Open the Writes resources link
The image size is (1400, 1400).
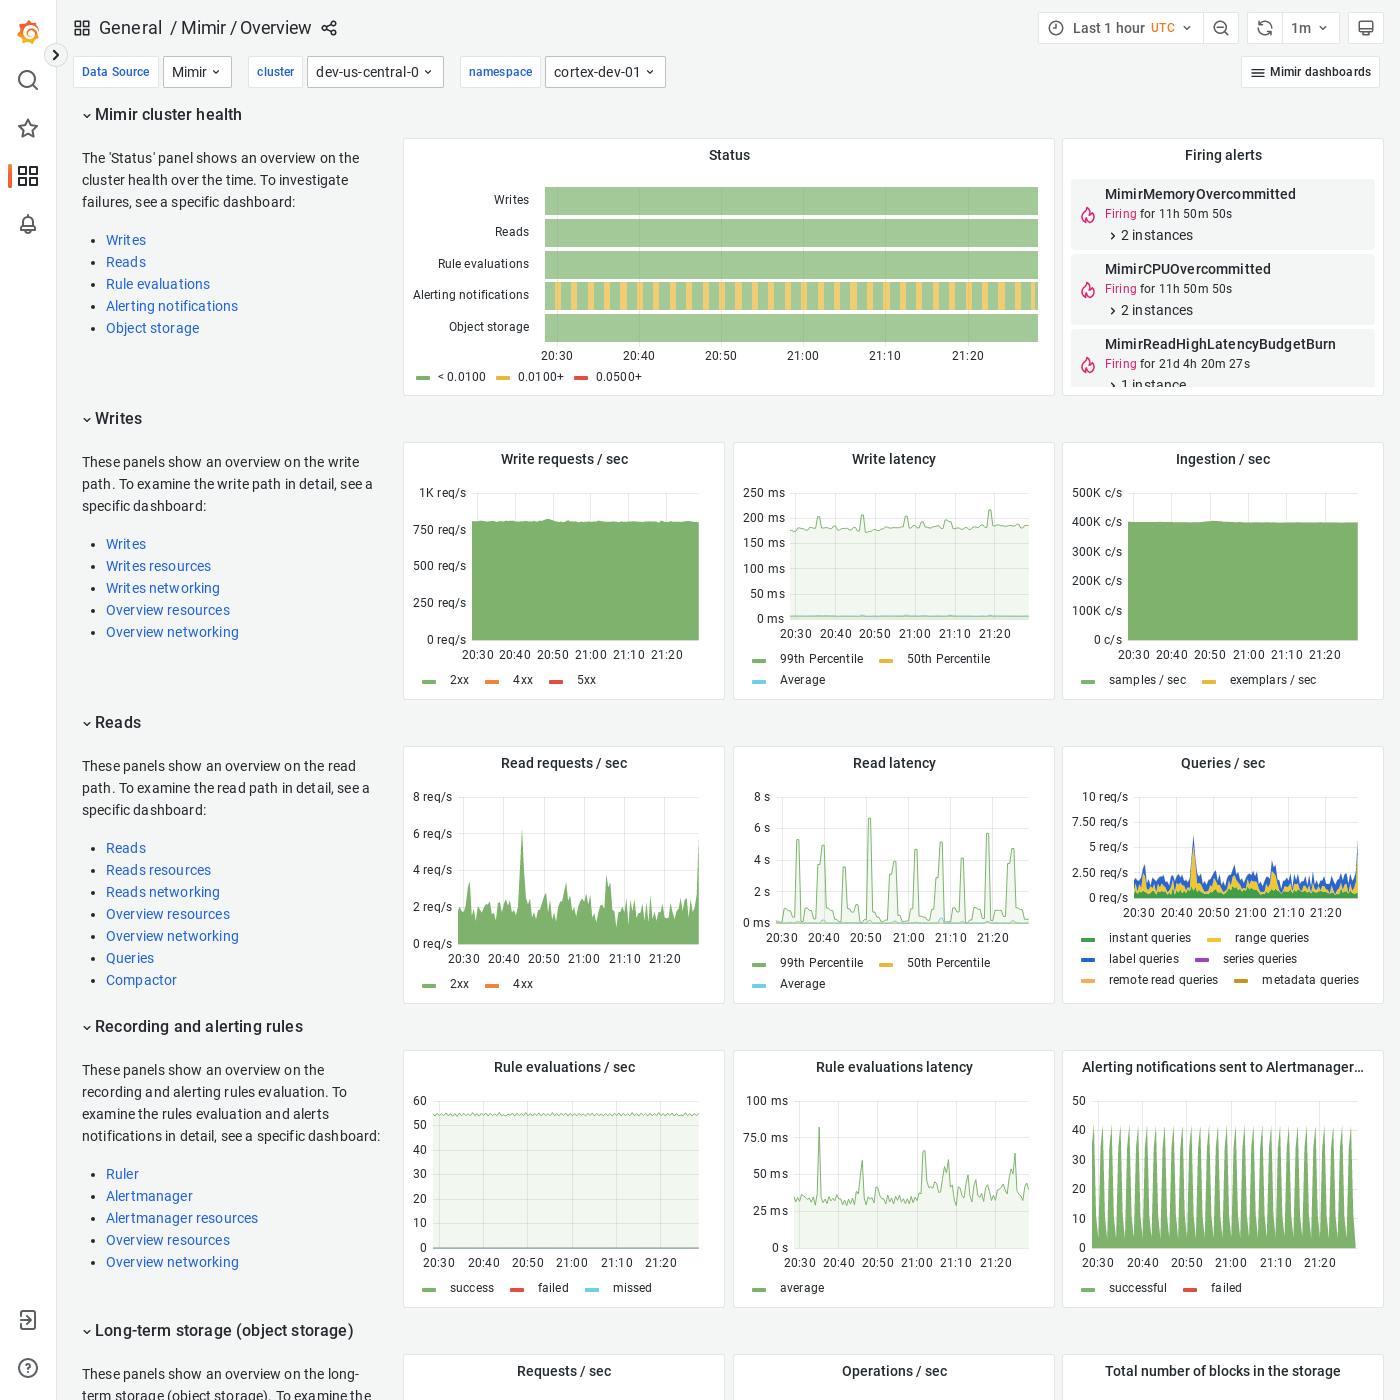(158, 566)
